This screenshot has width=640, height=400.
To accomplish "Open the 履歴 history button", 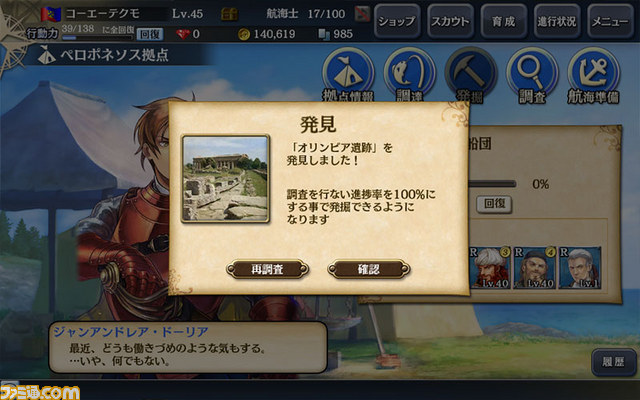I will pyautogui.click(x=613, y=362).
